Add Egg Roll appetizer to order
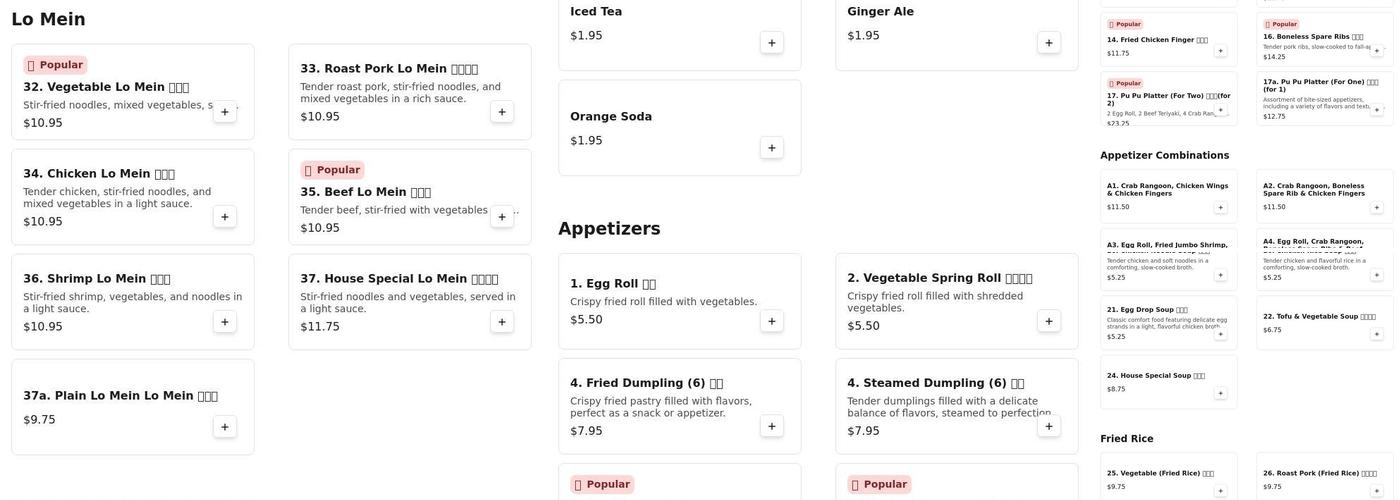The width and height of the screenshot is (1400, 500). [772, 321]
